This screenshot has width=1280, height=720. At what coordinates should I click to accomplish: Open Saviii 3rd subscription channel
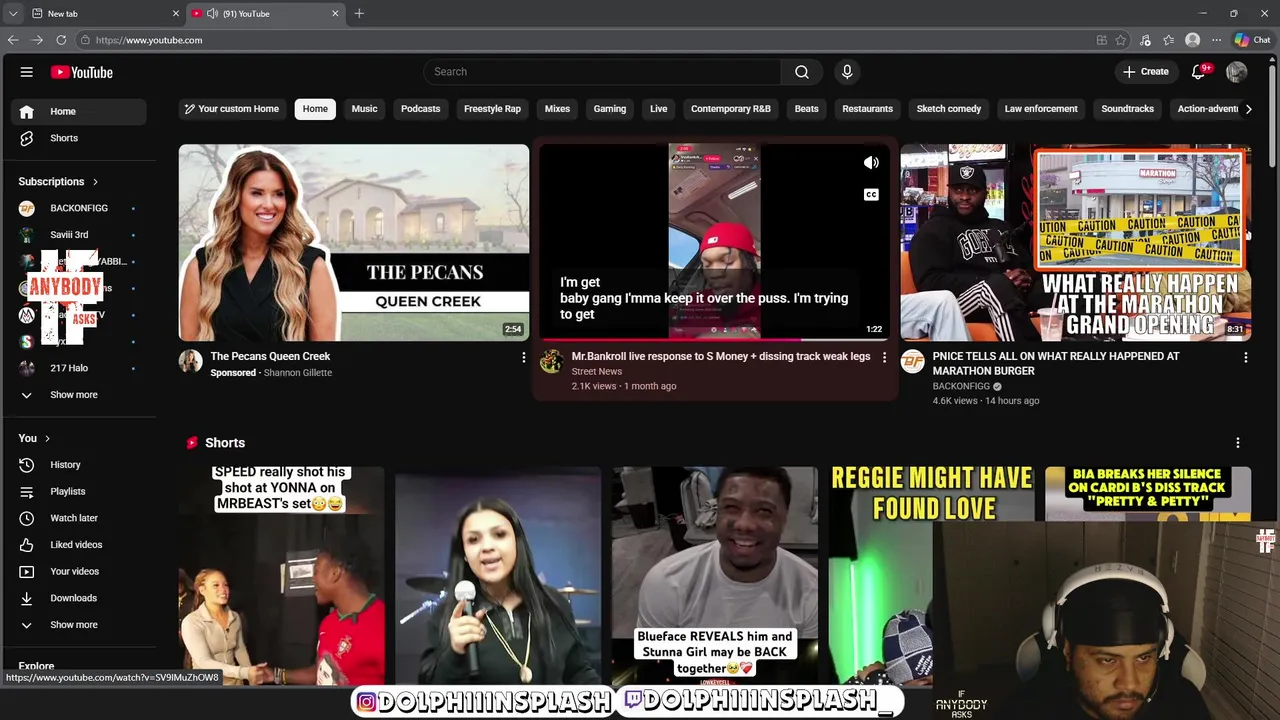pyautogui.click(x=80, y=235)
